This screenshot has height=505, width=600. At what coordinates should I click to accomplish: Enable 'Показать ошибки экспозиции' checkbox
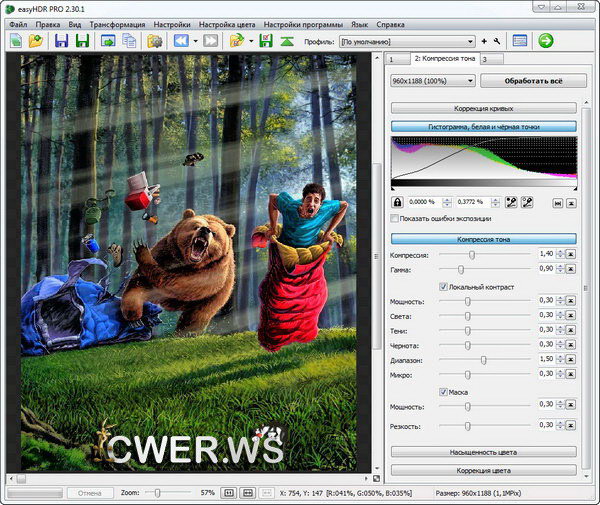396,218
